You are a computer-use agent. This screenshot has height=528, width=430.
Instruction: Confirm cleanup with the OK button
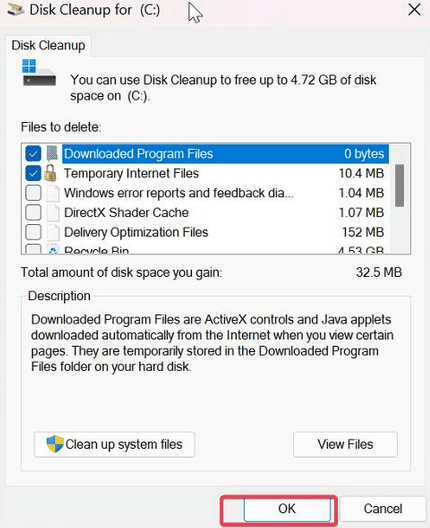pyautogui.click(x=287, y=509)
